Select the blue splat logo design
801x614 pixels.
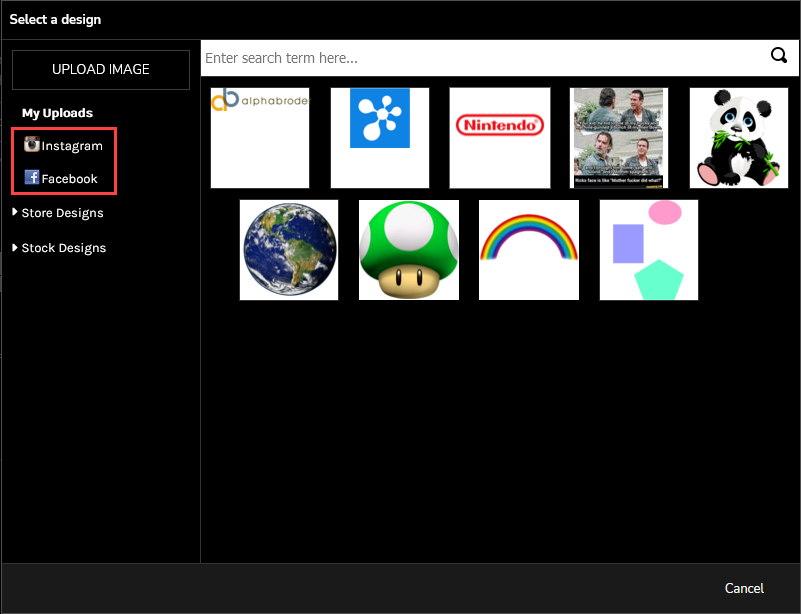(380, 138)
